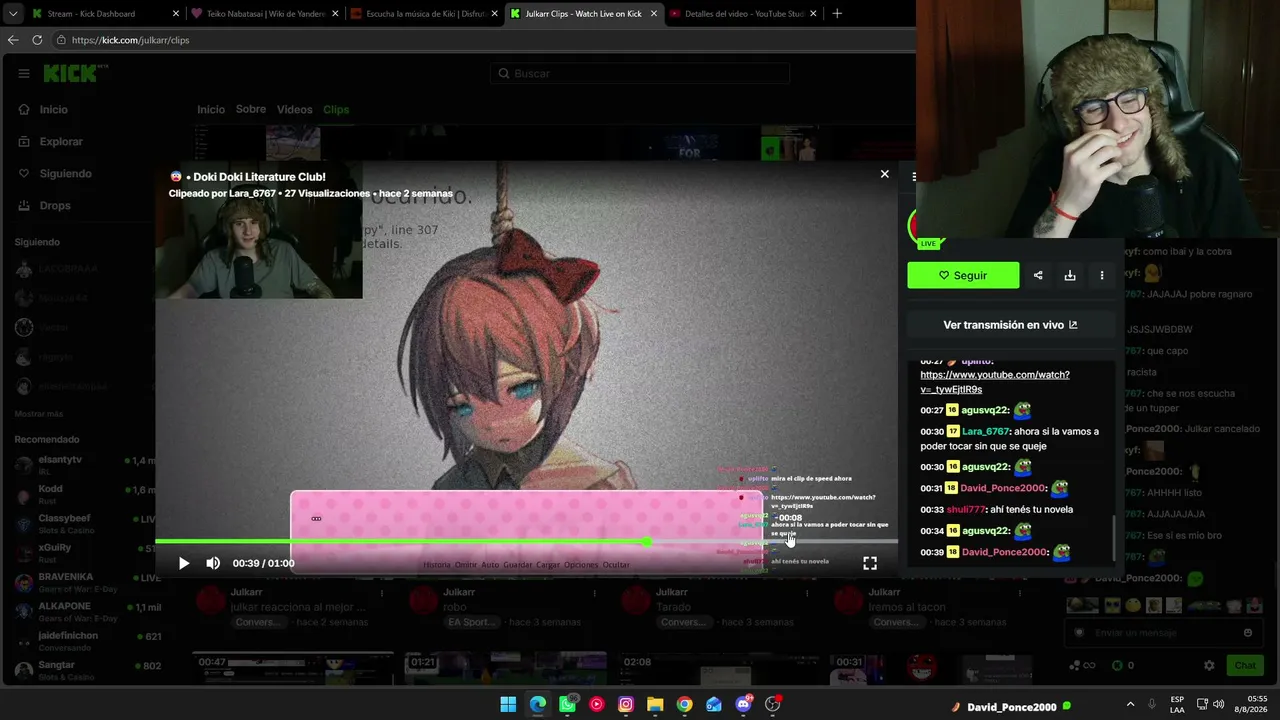Send message with green Chat button
Viewport: 1280px width, 720px height.
coord(1245,666)
